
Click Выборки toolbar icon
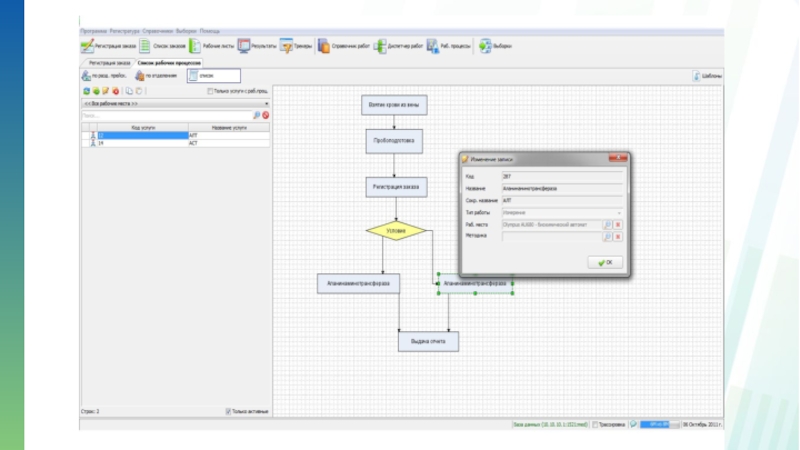point(485,46)
